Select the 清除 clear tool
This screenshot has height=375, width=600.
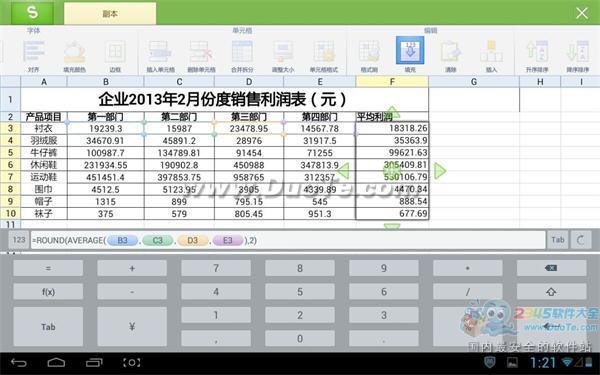coord(451,56)
